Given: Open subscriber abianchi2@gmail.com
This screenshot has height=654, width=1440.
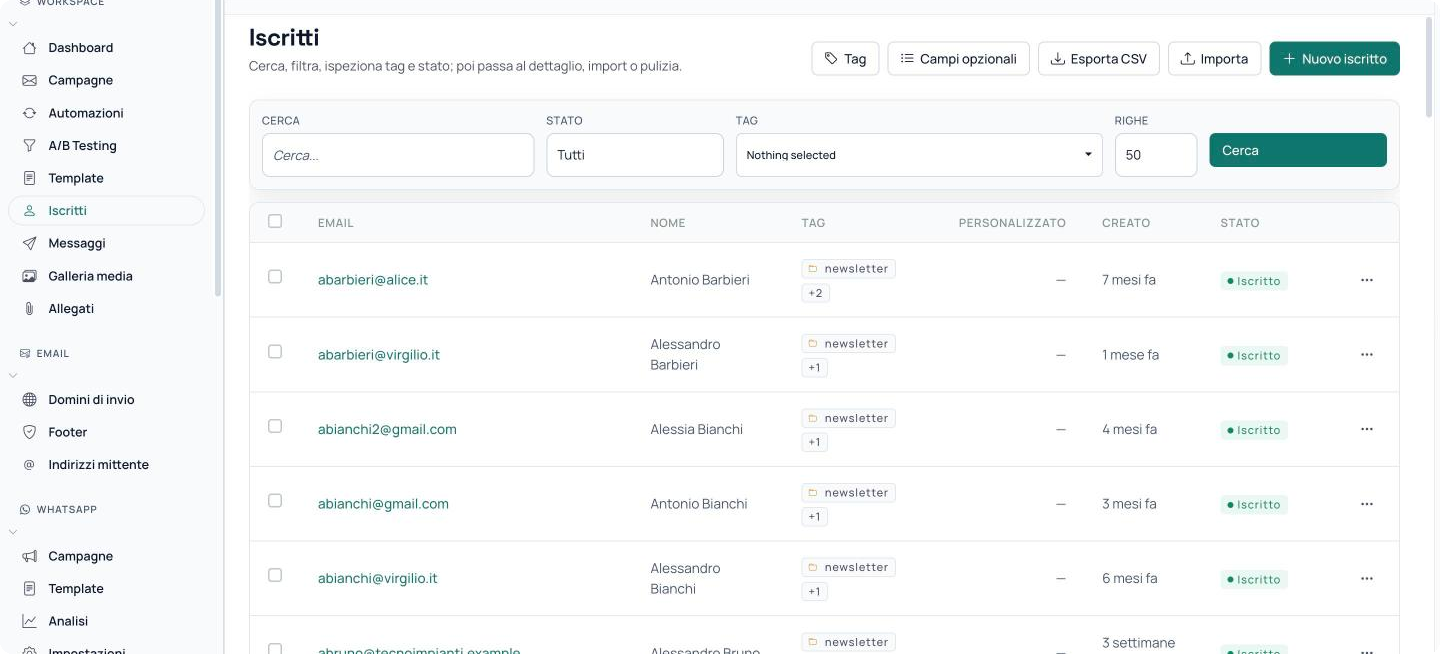Looking at the screenshot, I should [x=387, y=429].
